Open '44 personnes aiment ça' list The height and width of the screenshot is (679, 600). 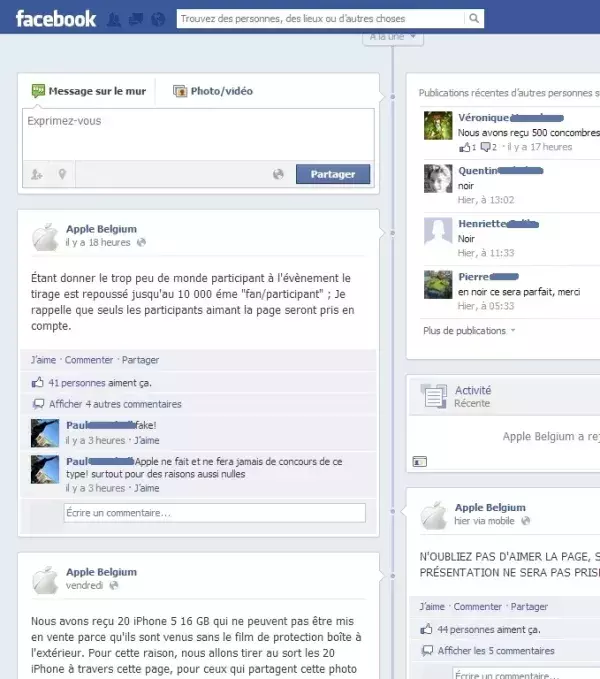tap(489, 630)
